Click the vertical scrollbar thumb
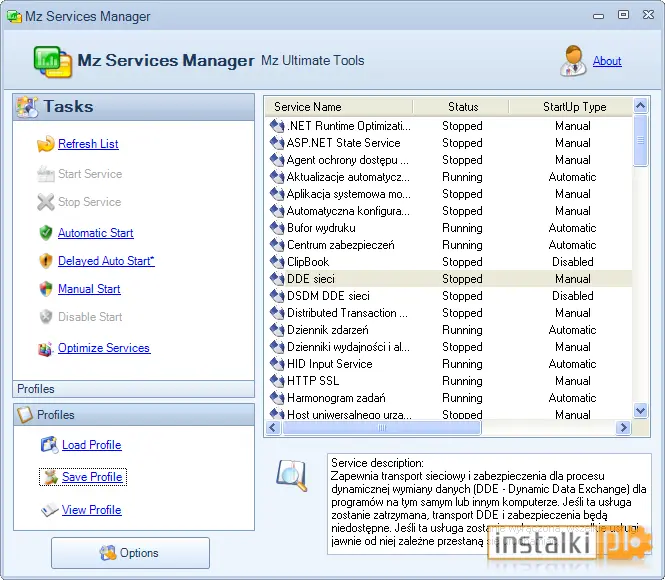 click(640, 140)
